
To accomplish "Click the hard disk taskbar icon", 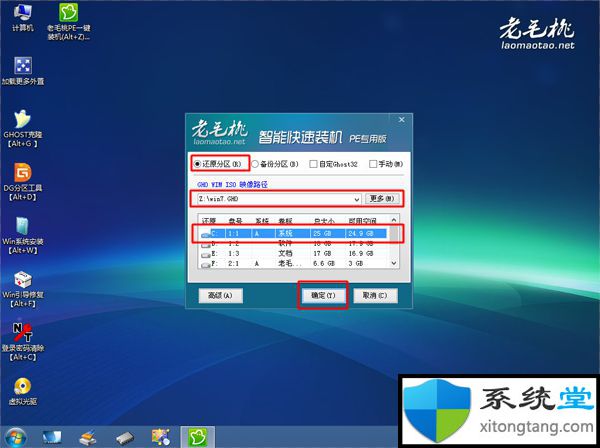I will pos(125,437).
